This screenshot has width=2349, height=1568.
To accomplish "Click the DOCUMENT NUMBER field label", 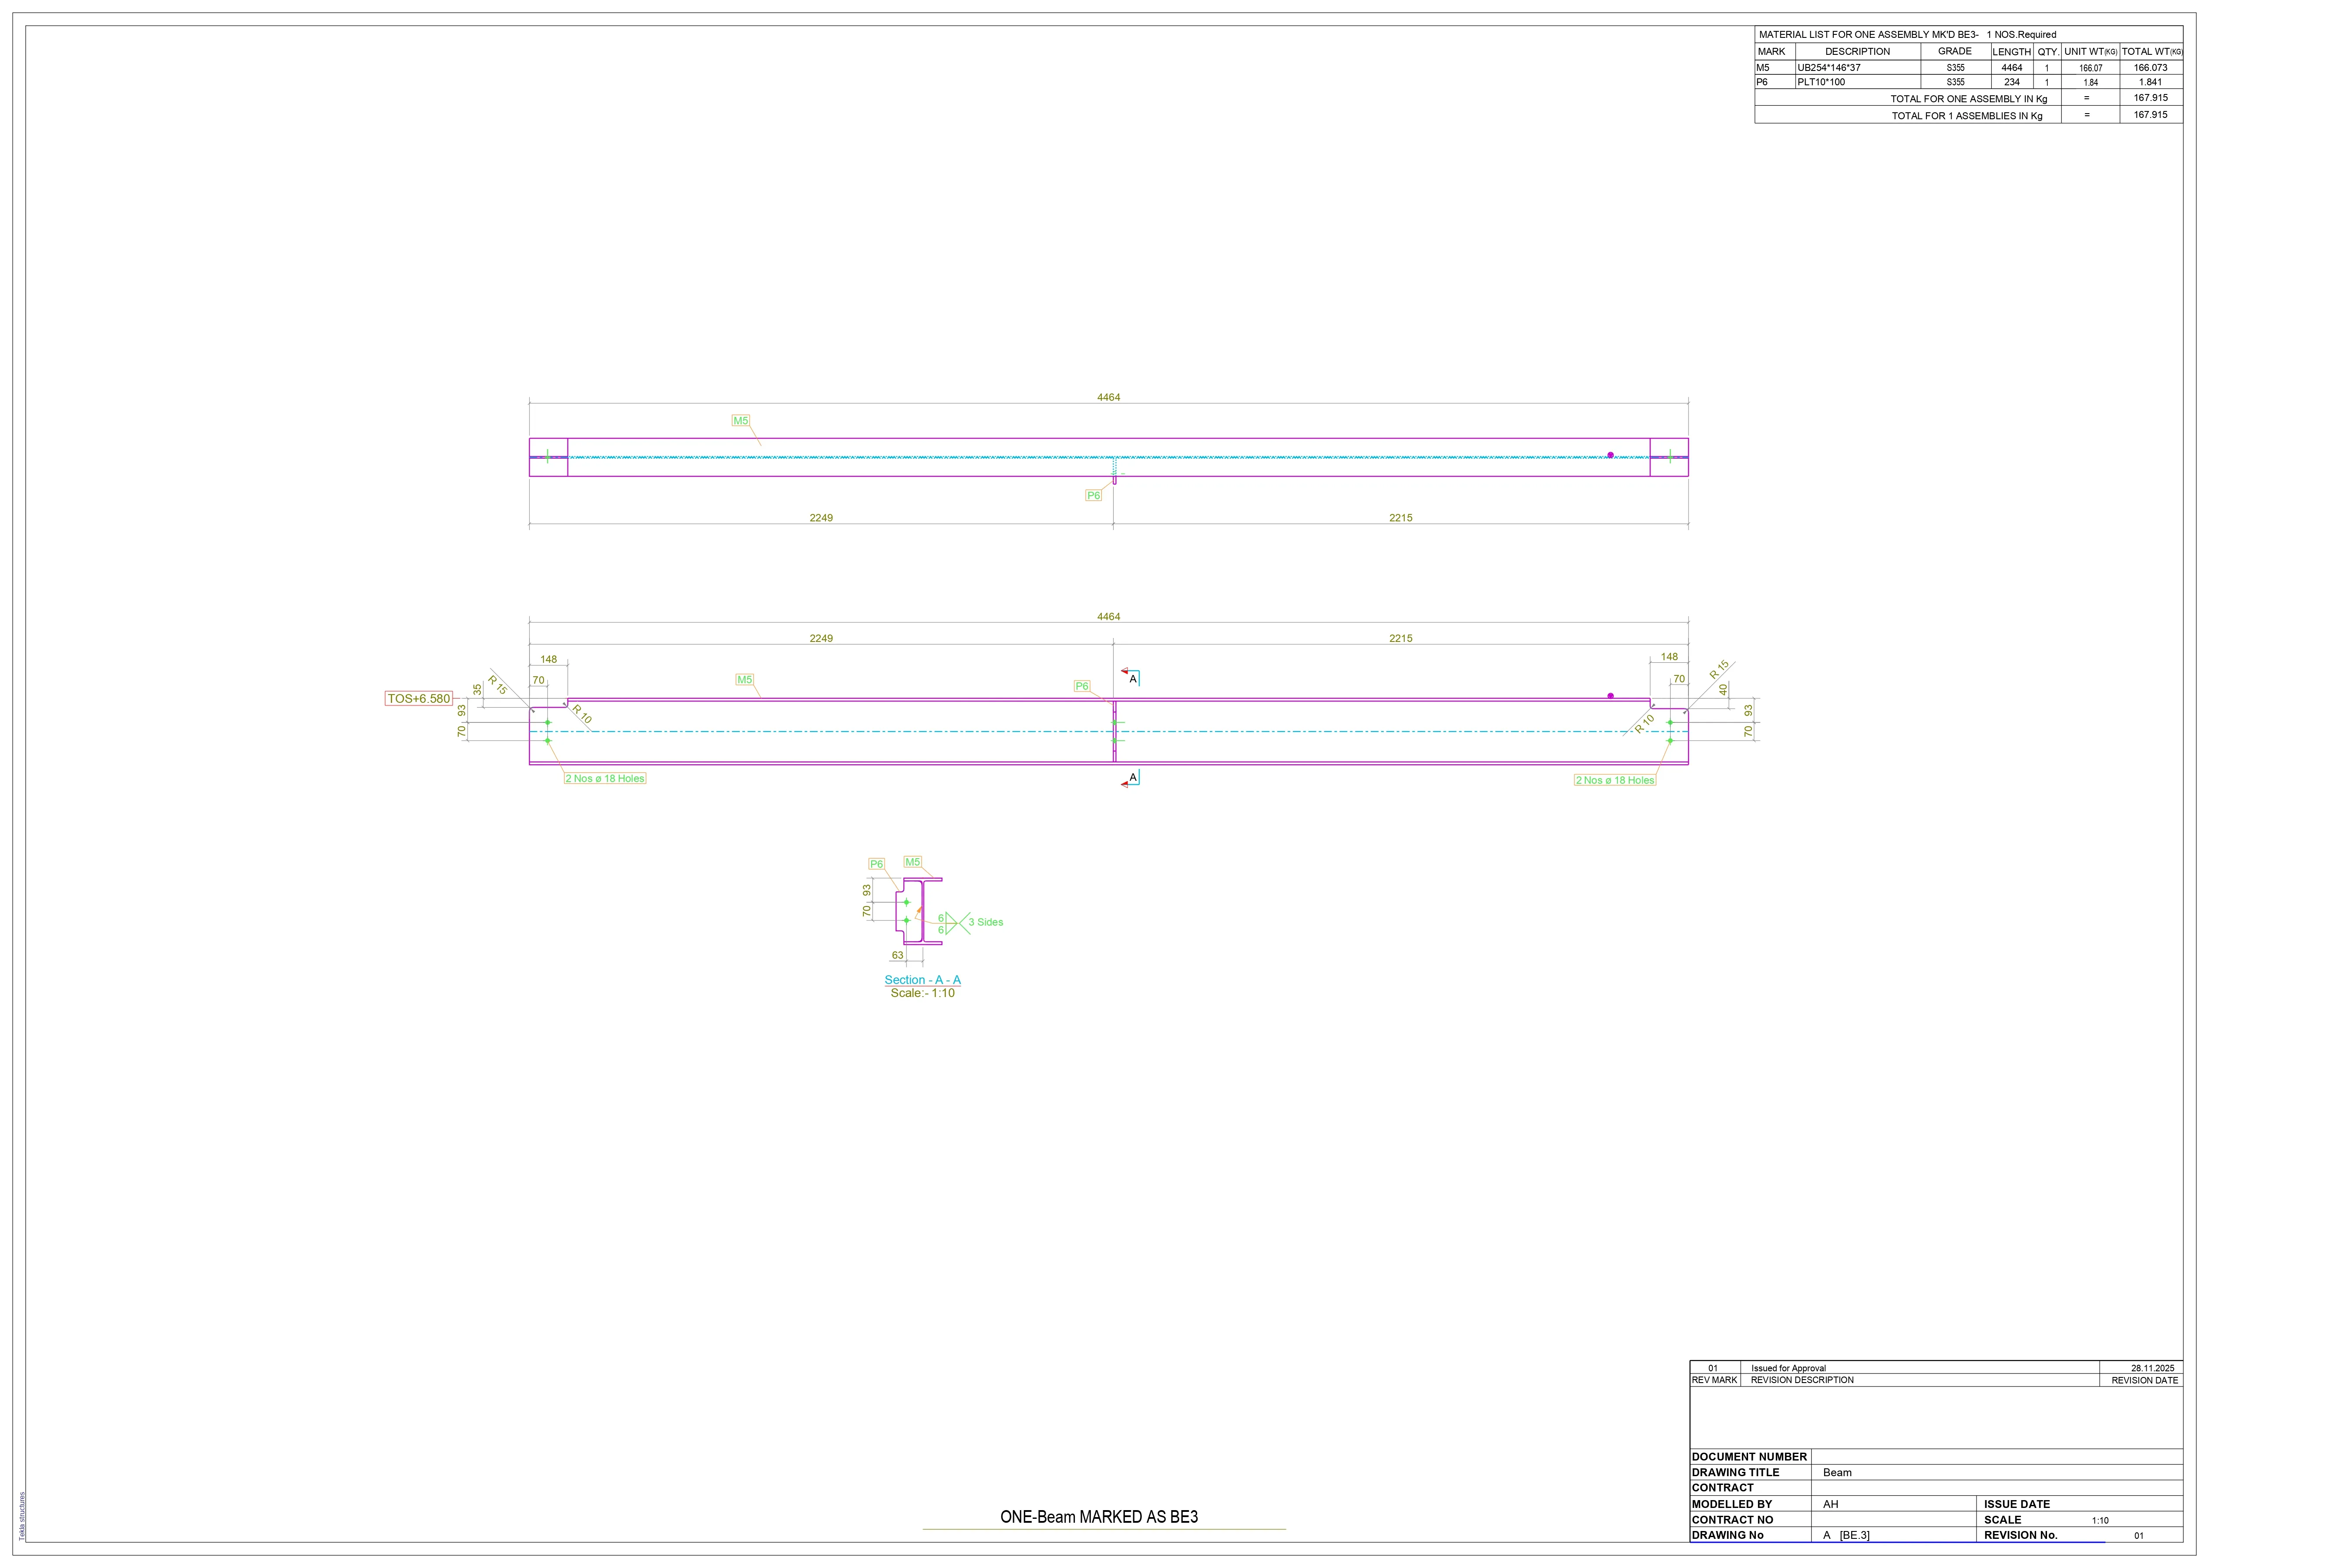I will (1749, 1457).
